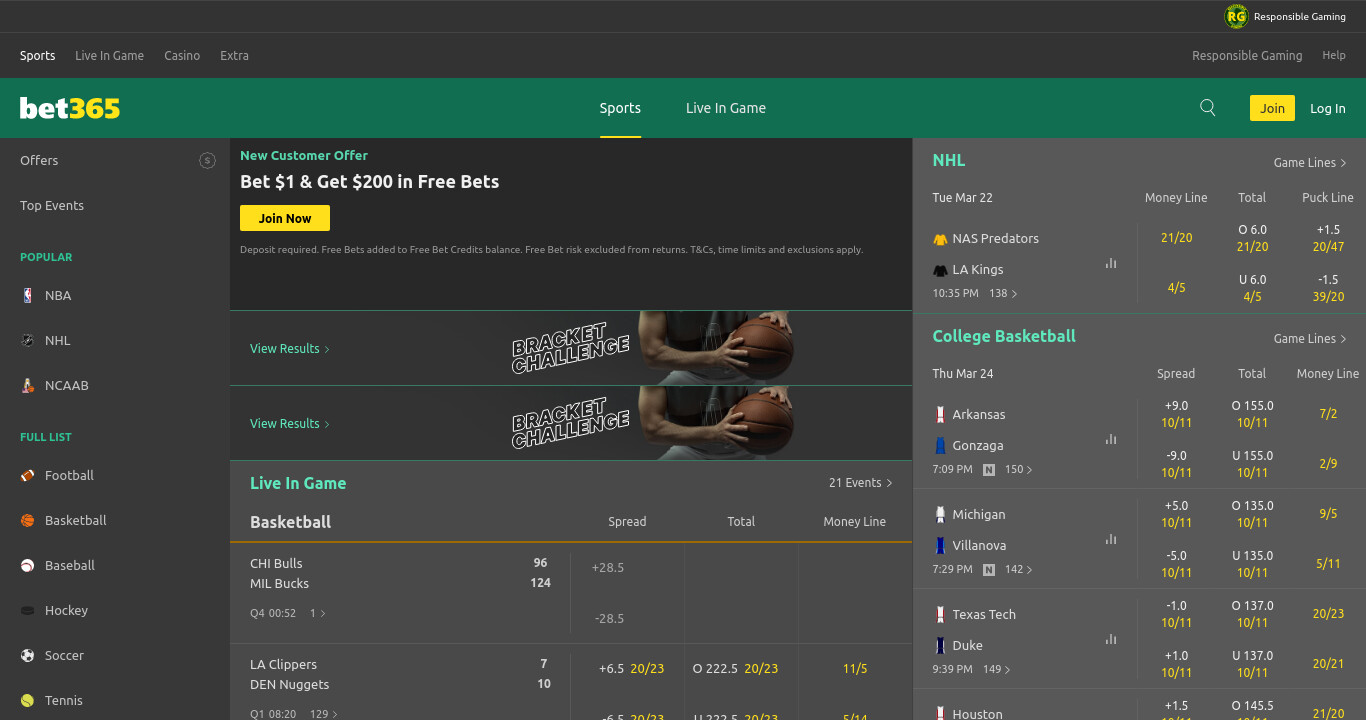The image size is (1366, 720).
Task: Select the NCAAB icon in sidebar
Action: pyautogui.click(x=27, y=385)
